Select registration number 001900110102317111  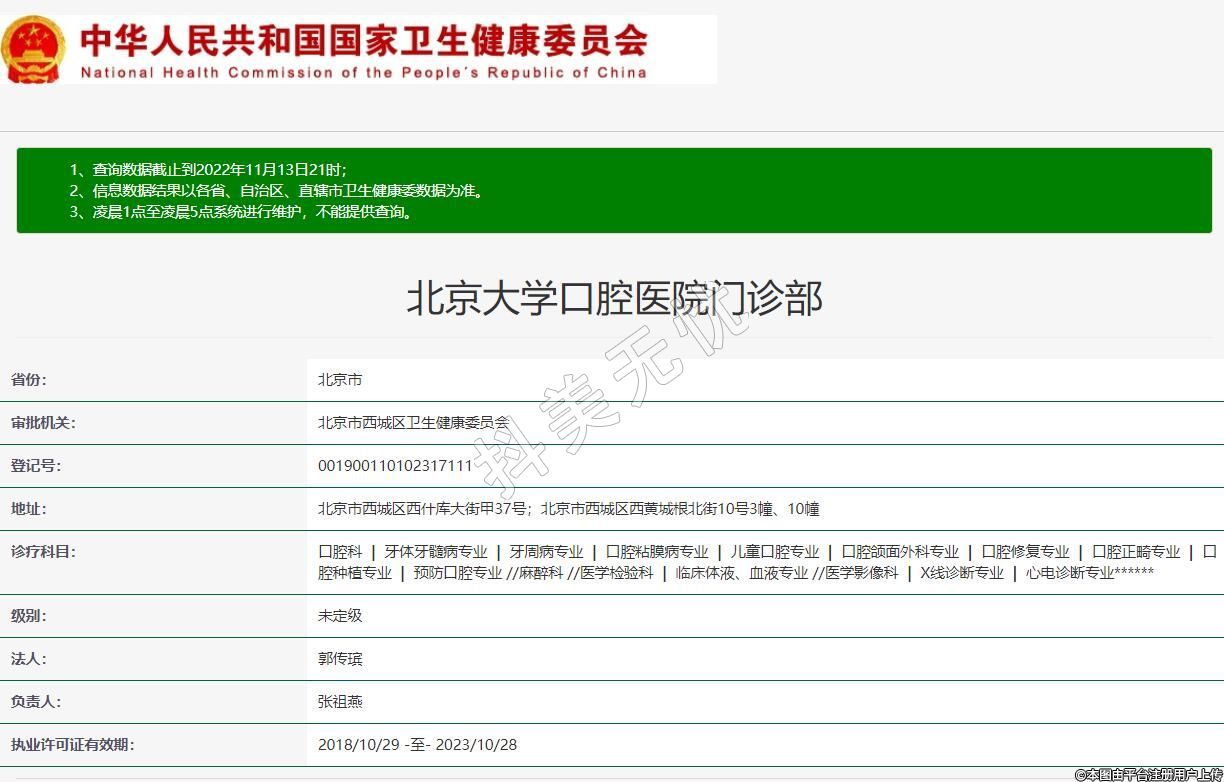coord(395,466)
